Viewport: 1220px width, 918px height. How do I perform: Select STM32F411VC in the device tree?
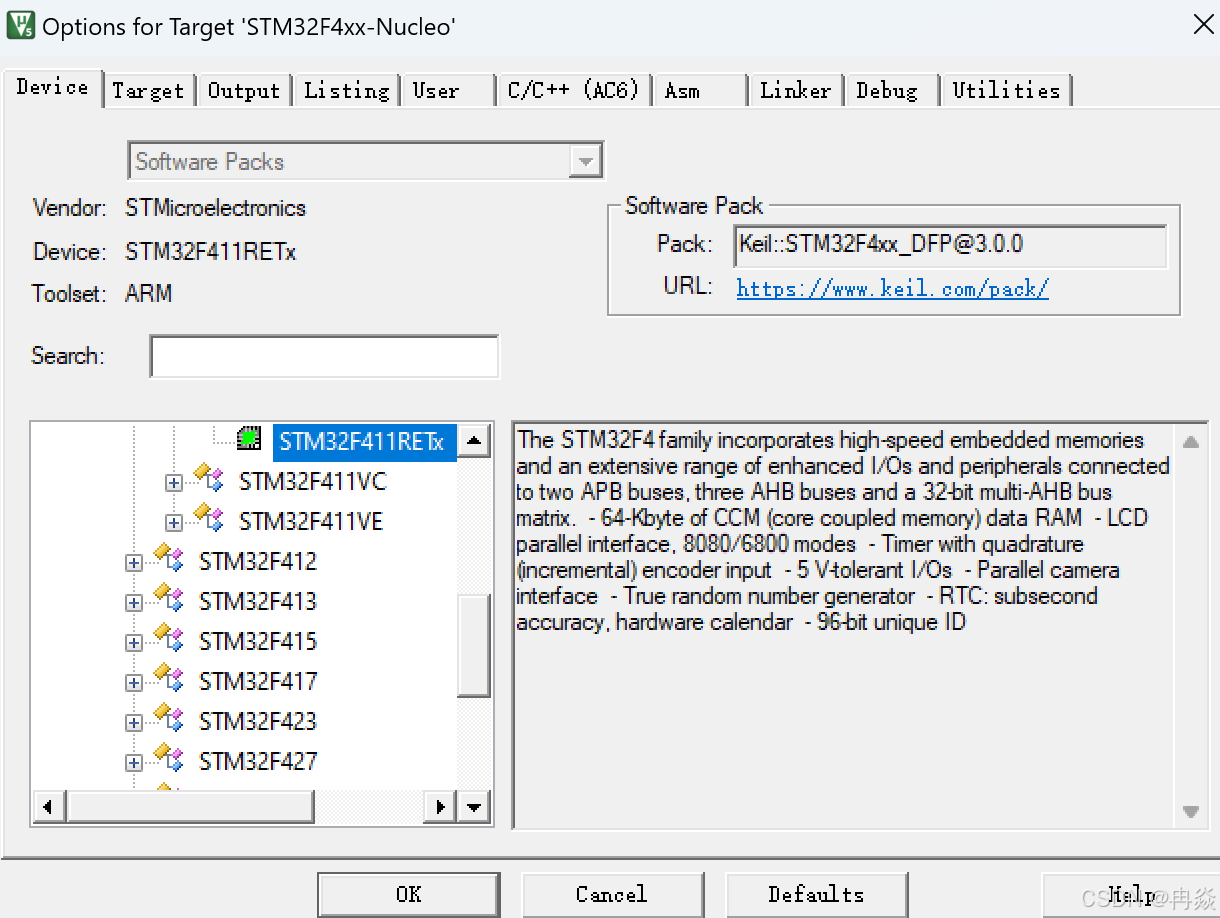(x=312, y=482)
